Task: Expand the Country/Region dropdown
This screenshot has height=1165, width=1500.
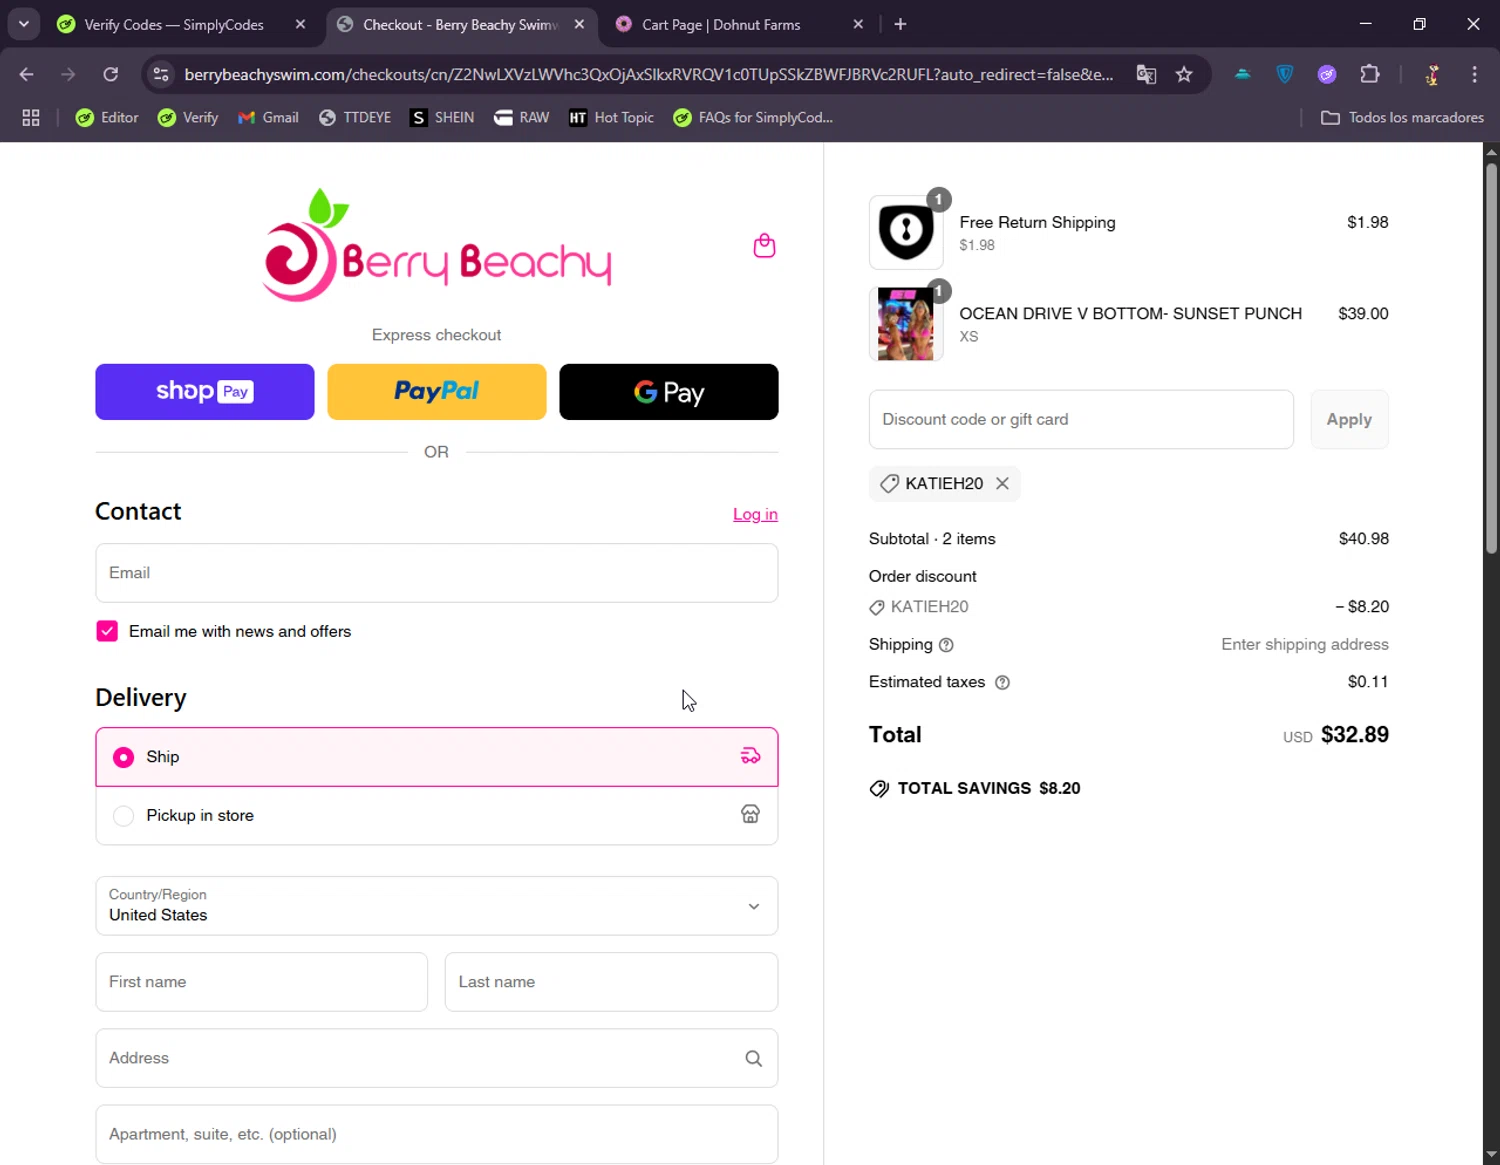Action: click(x=436, y=906)
